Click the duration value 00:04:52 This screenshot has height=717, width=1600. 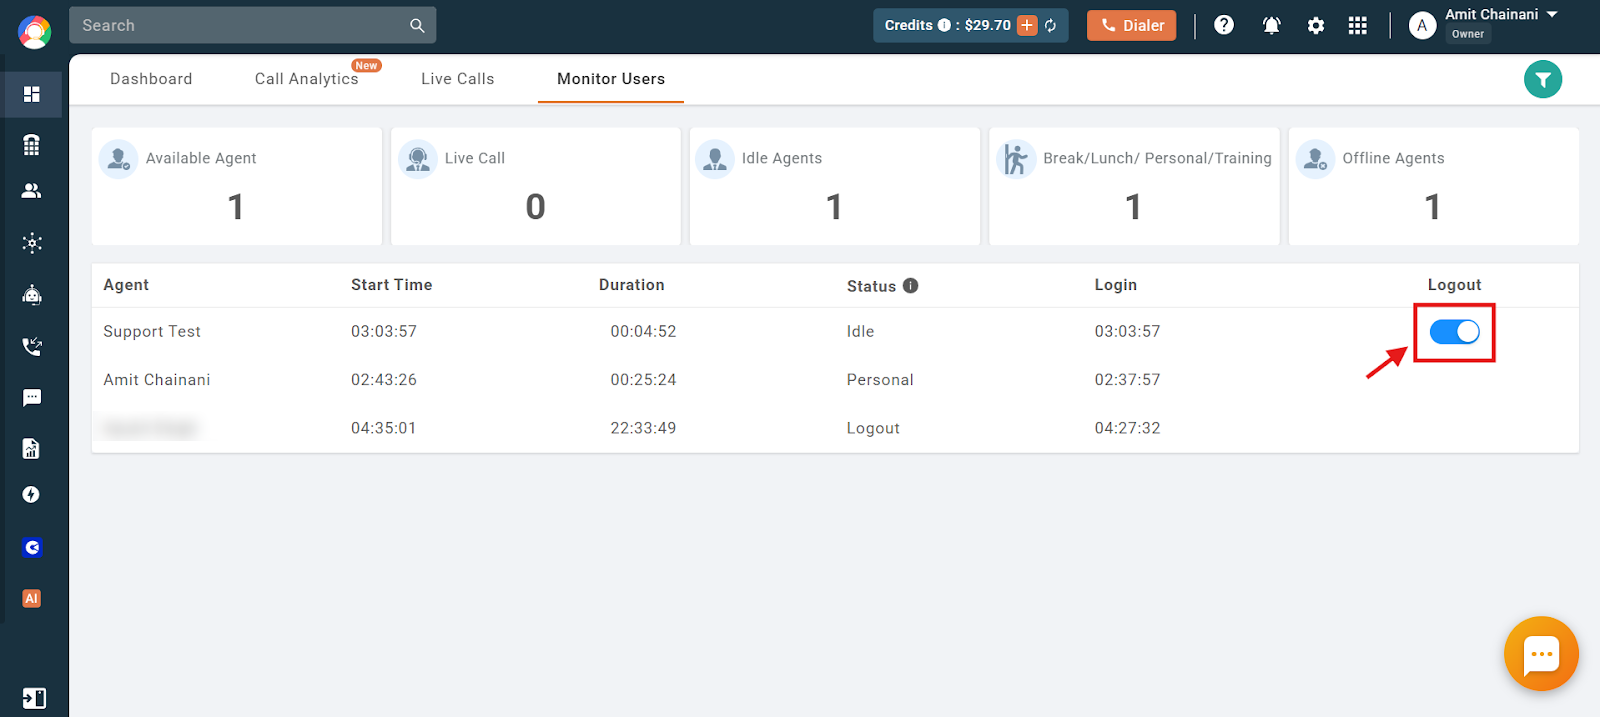[643, 332]
